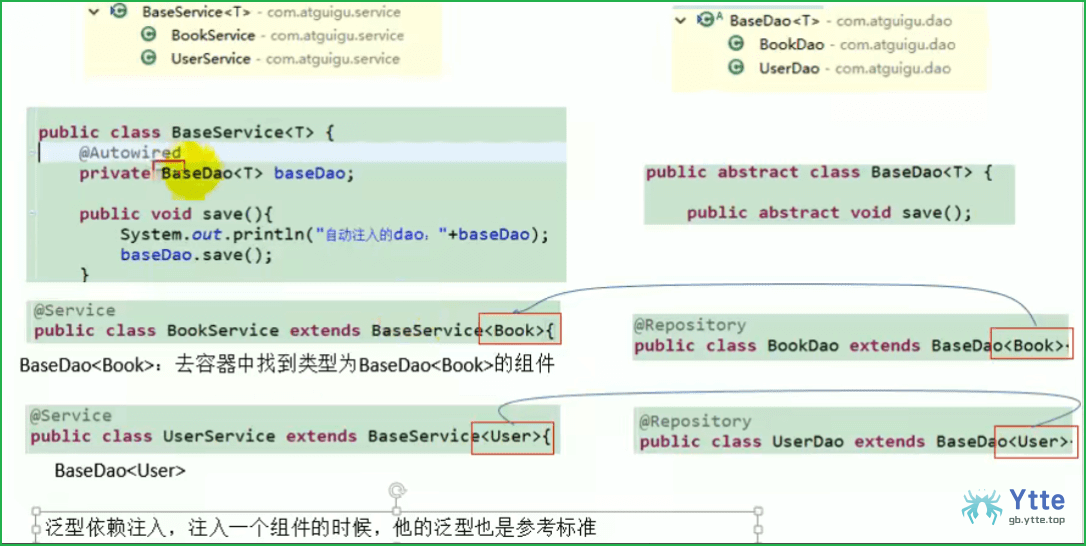Click the Ytte spider logo
This screenshot has width=1086, height=546.
point(981,507)
